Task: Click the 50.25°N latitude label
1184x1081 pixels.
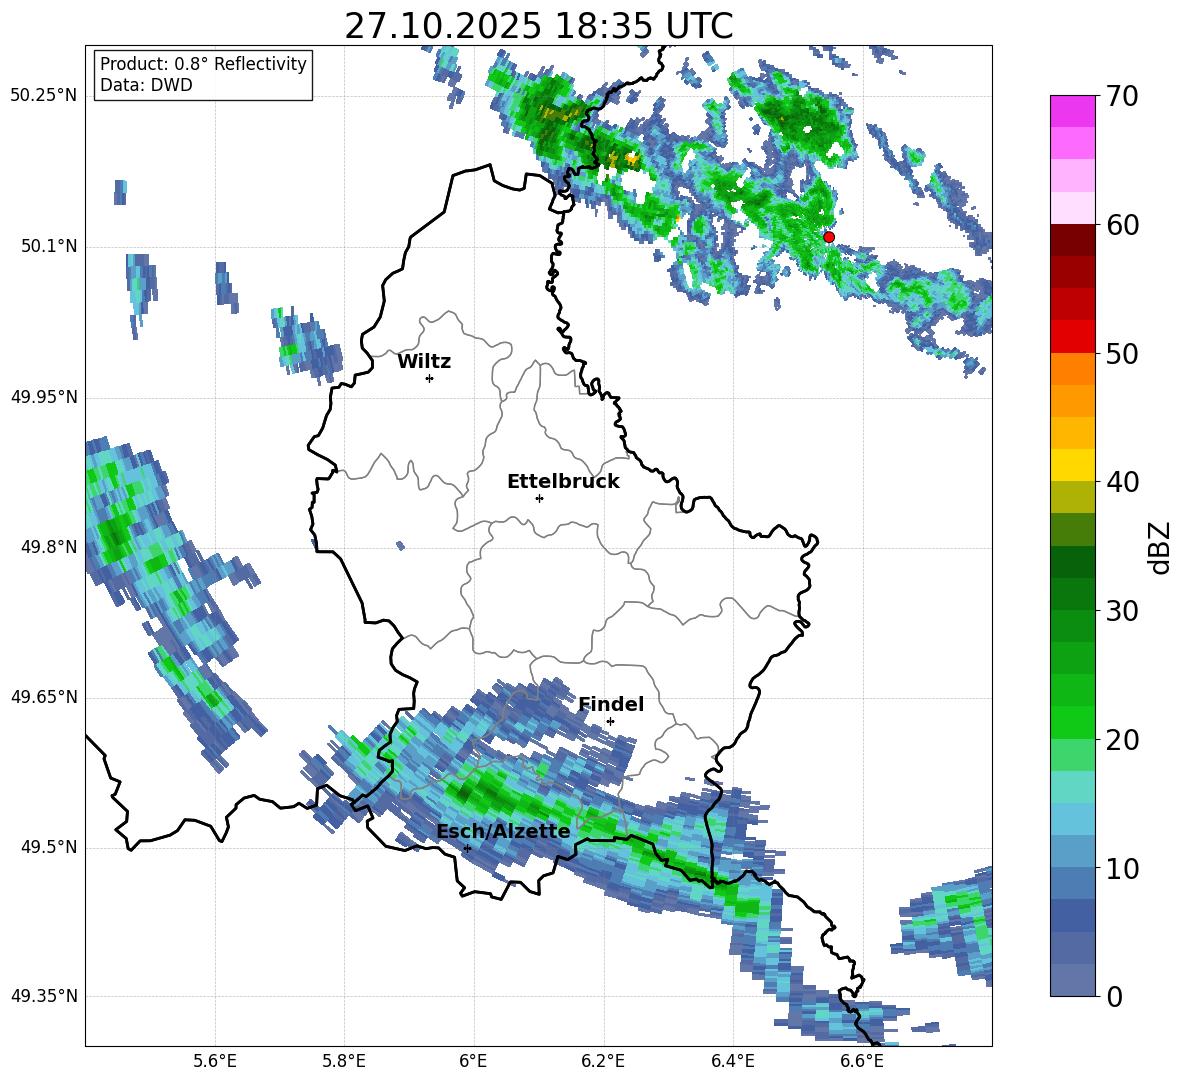Action: pyautogui.click(x=44, y=96)
